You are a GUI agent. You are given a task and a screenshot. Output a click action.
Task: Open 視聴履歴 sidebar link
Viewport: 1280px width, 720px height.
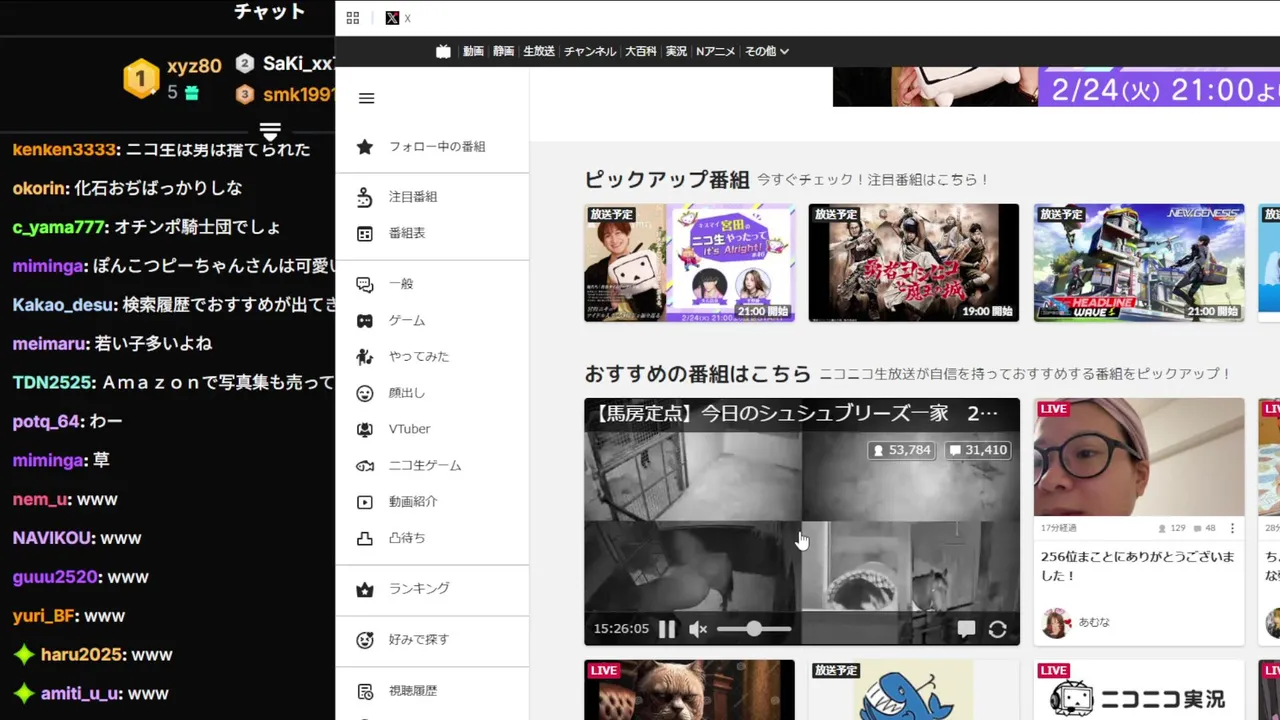coord(413,691)
